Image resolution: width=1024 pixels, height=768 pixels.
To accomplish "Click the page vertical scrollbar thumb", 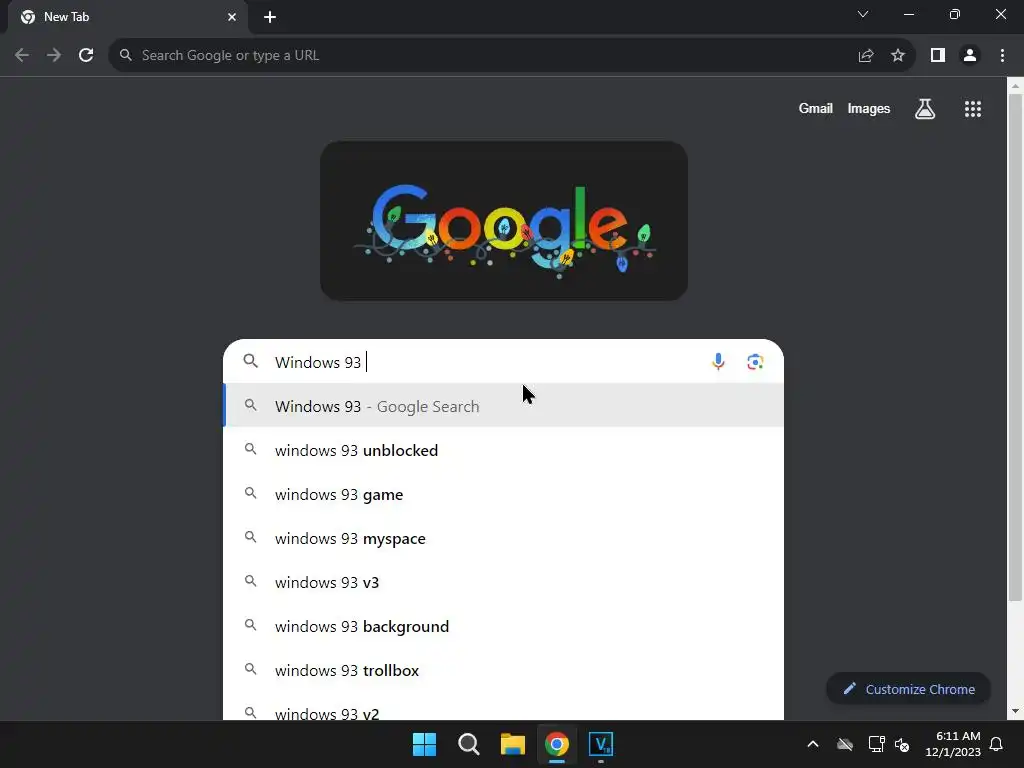I will click(x=1015, y=347).
